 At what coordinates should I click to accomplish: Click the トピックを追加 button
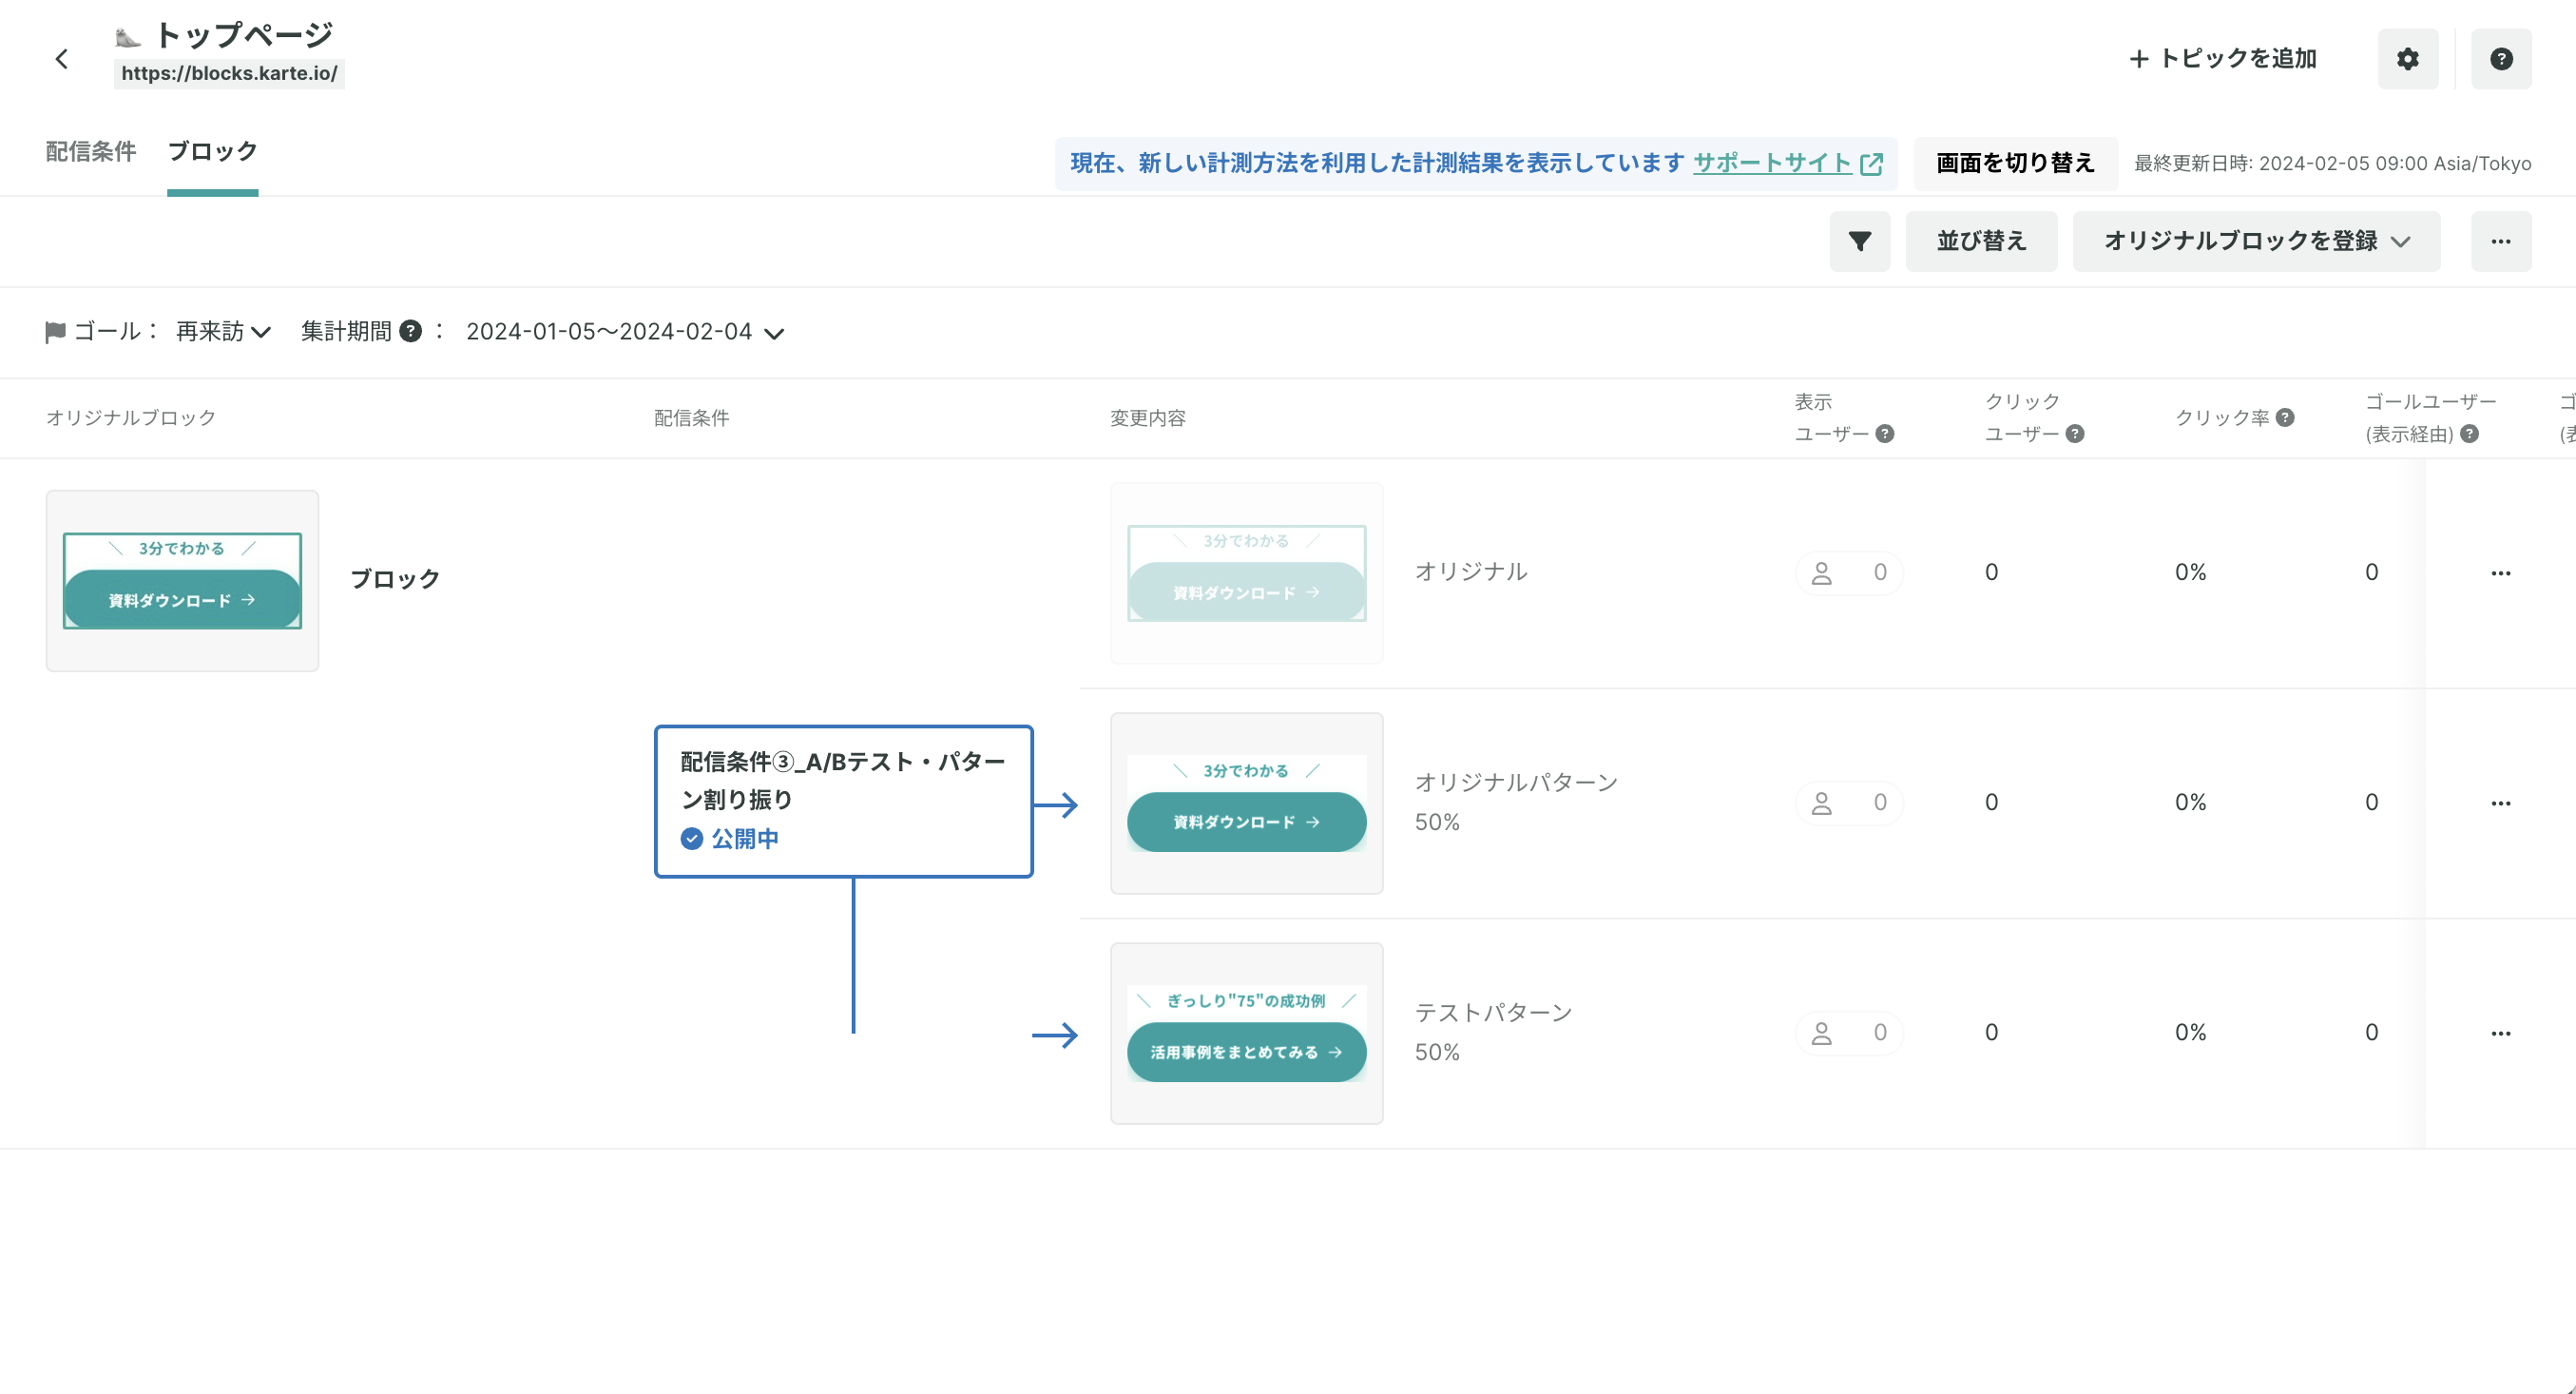(x=2222, y=59)
